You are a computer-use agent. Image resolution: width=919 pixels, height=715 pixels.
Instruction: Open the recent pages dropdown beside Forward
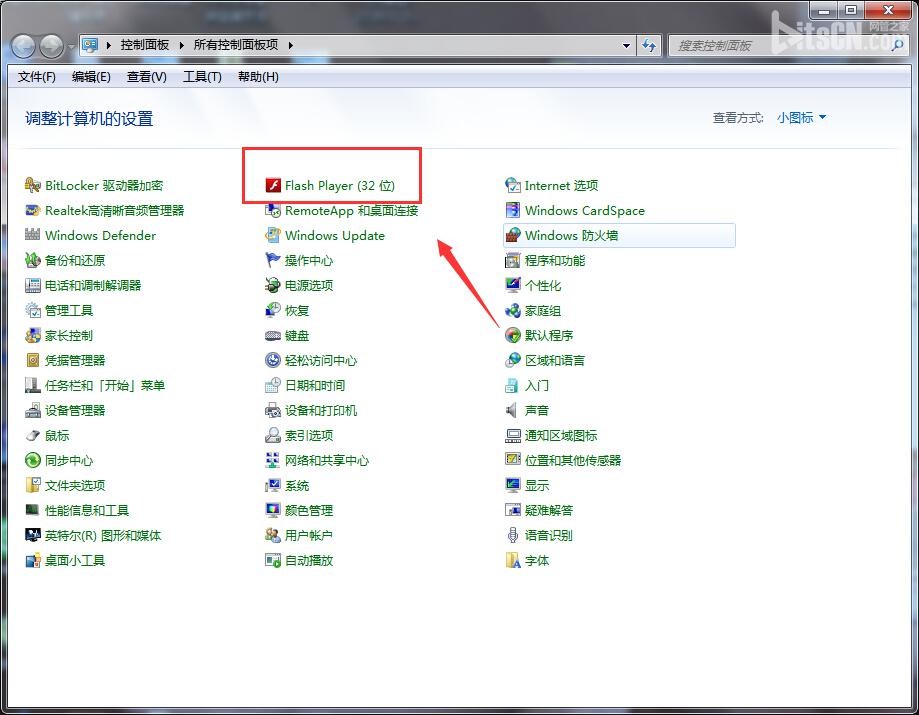click(x=70, y=46)
